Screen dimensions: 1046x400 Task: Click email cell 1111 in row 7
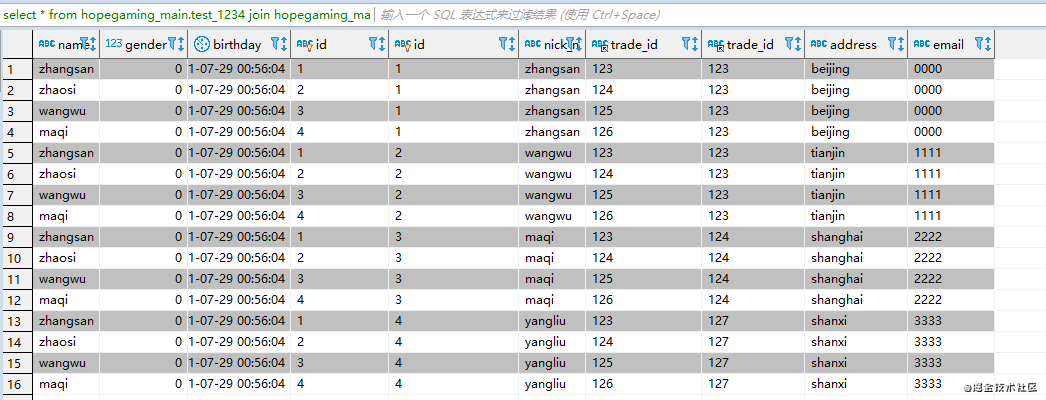(951, 195)
